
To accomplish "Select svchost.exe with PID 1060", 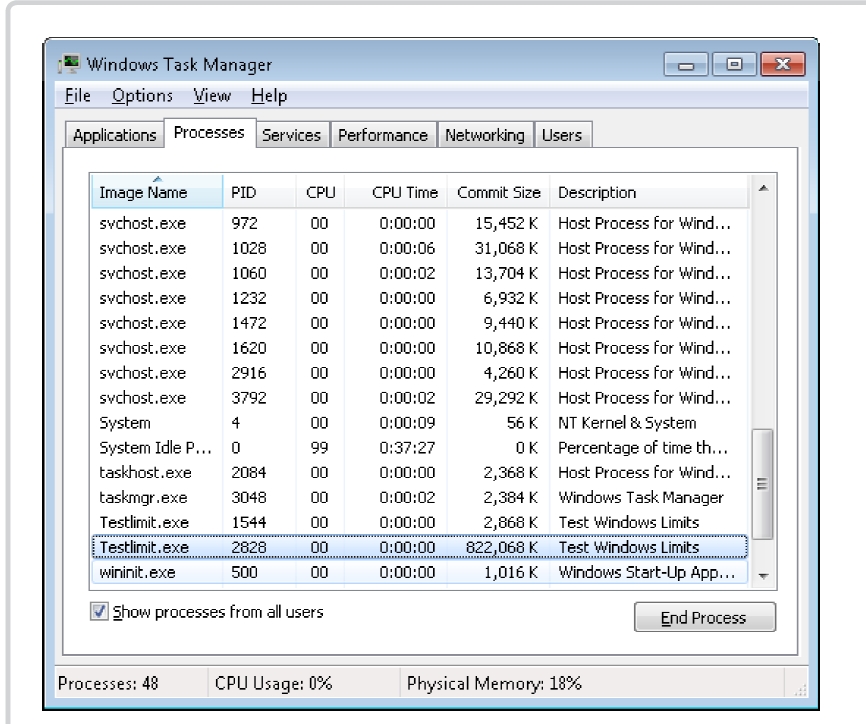I will [420, 273].
